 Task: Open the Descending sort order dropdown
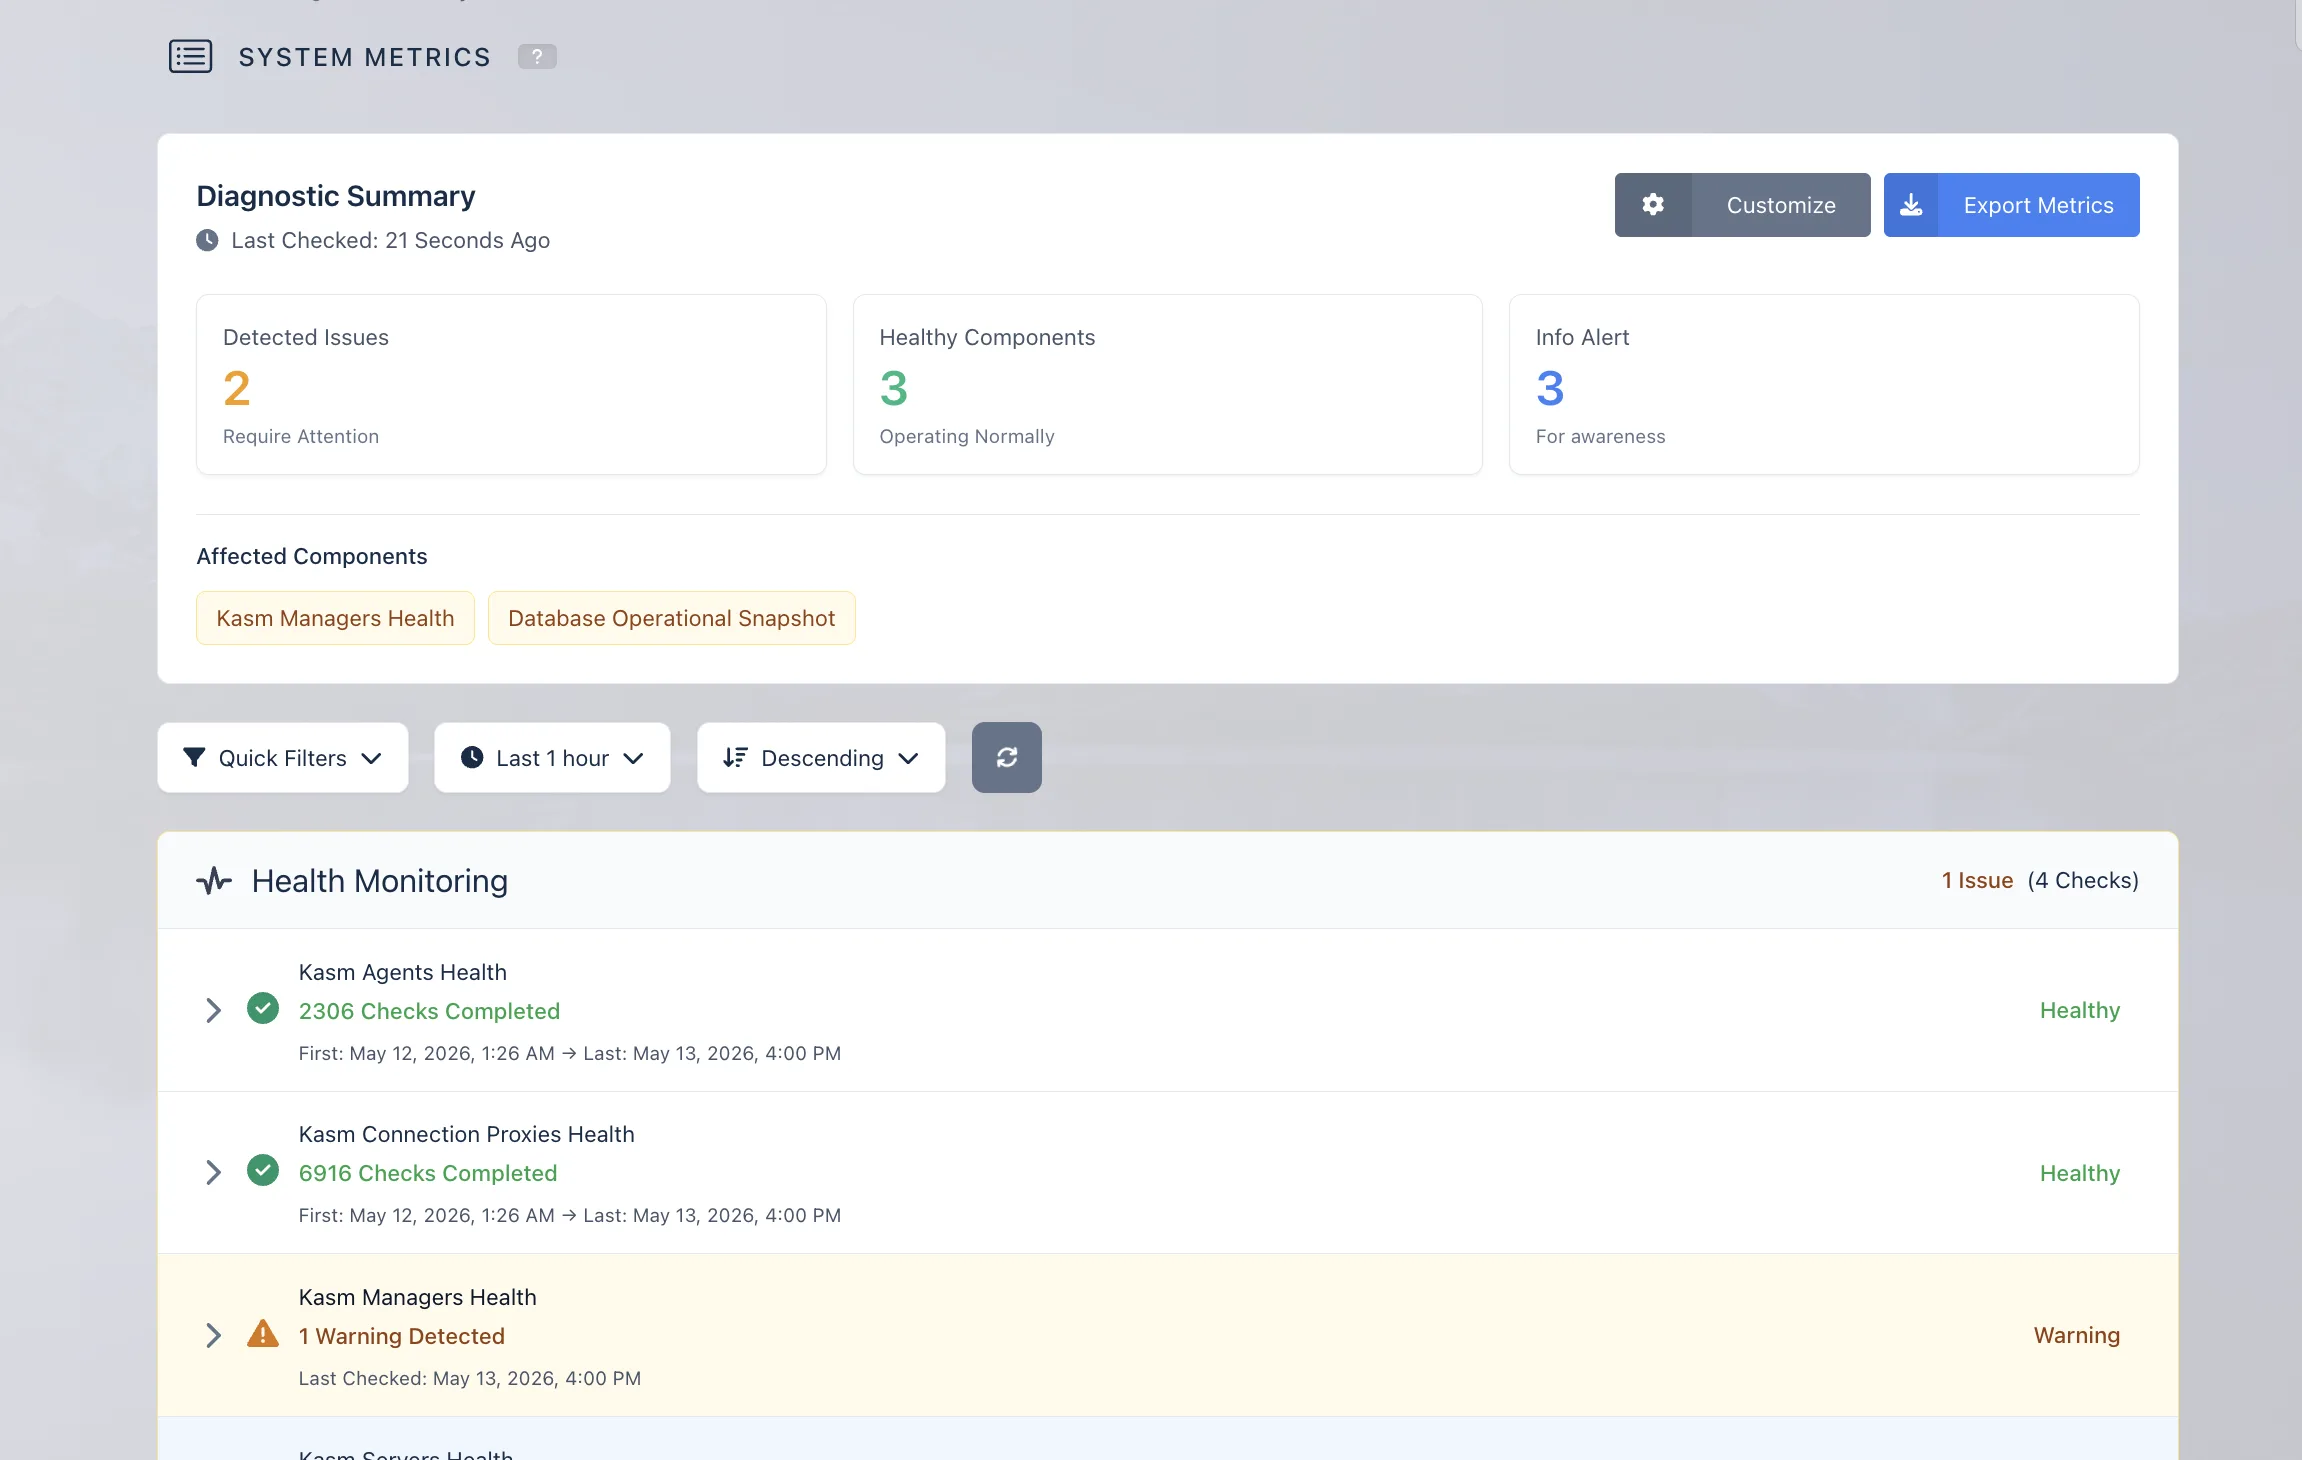pos(821,758)
